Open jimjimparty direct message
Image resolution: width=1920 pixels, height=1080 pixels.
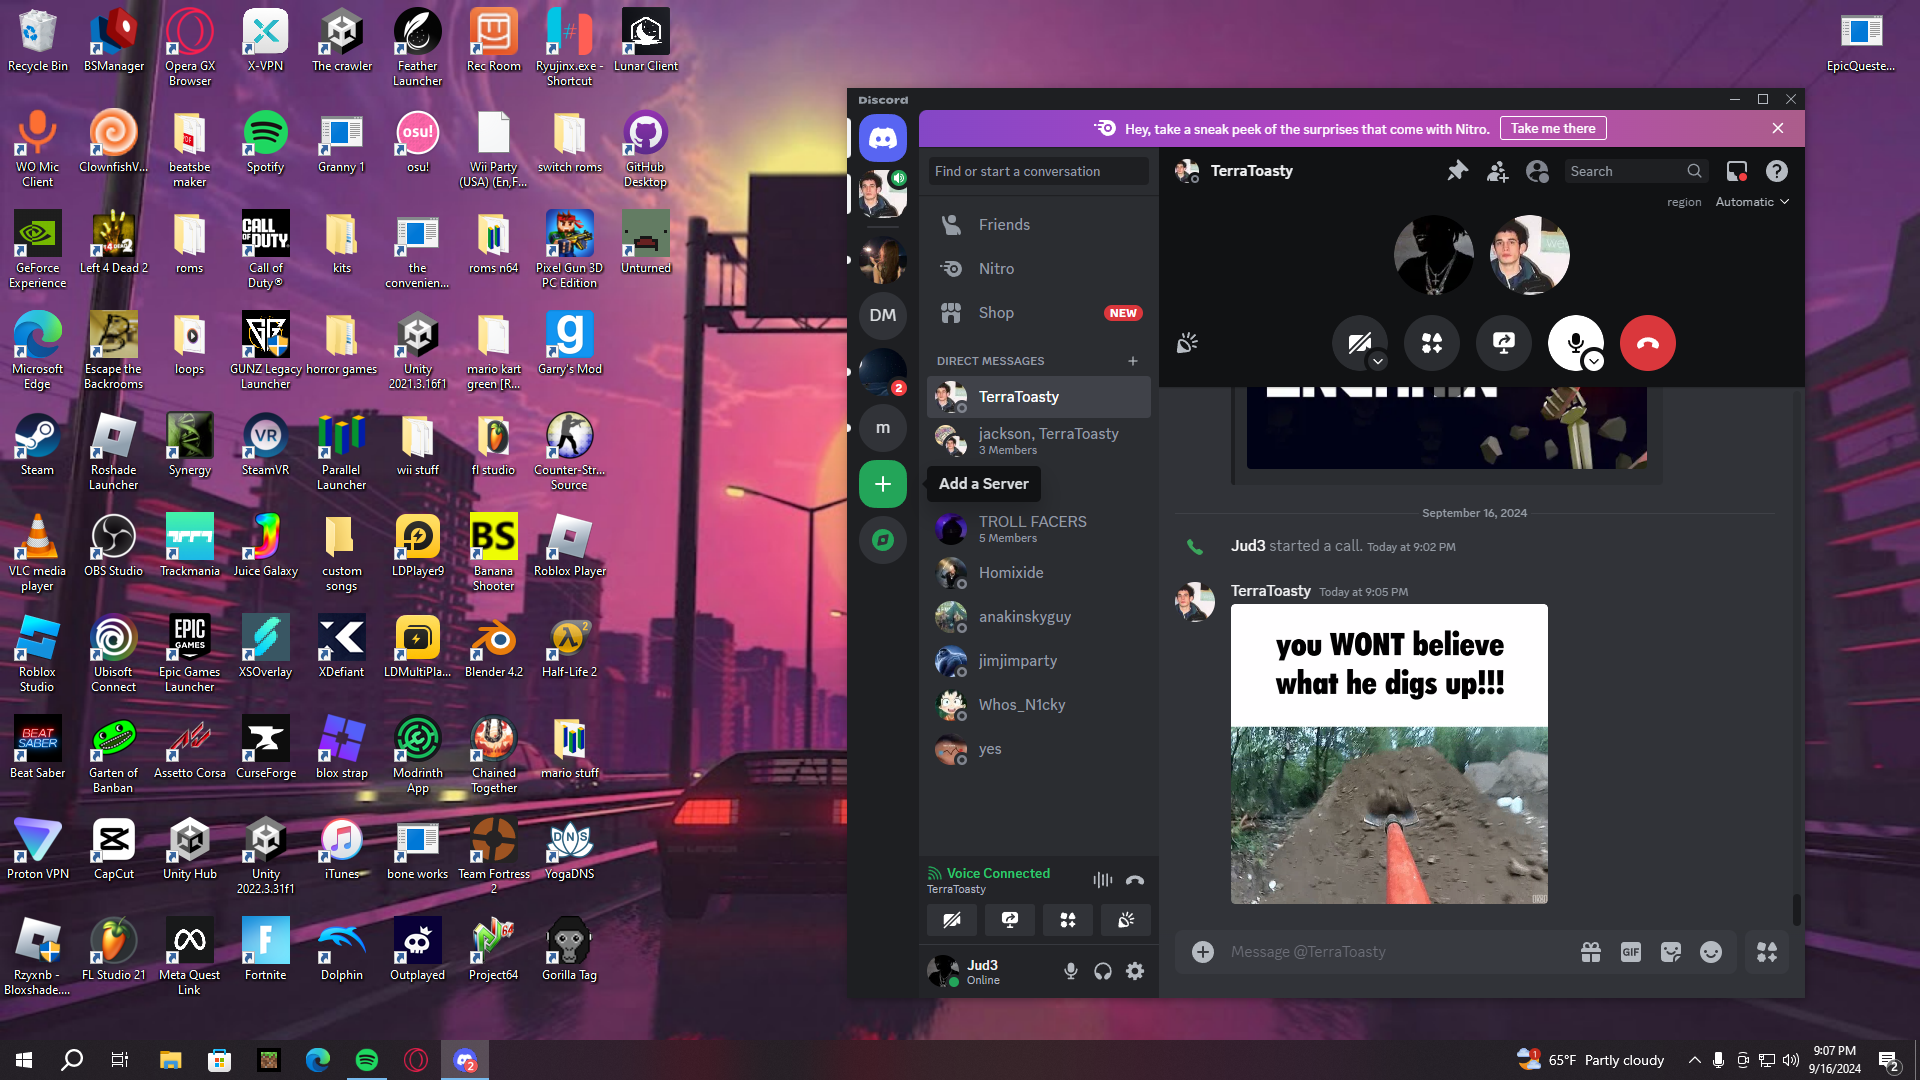(1038, 661)
